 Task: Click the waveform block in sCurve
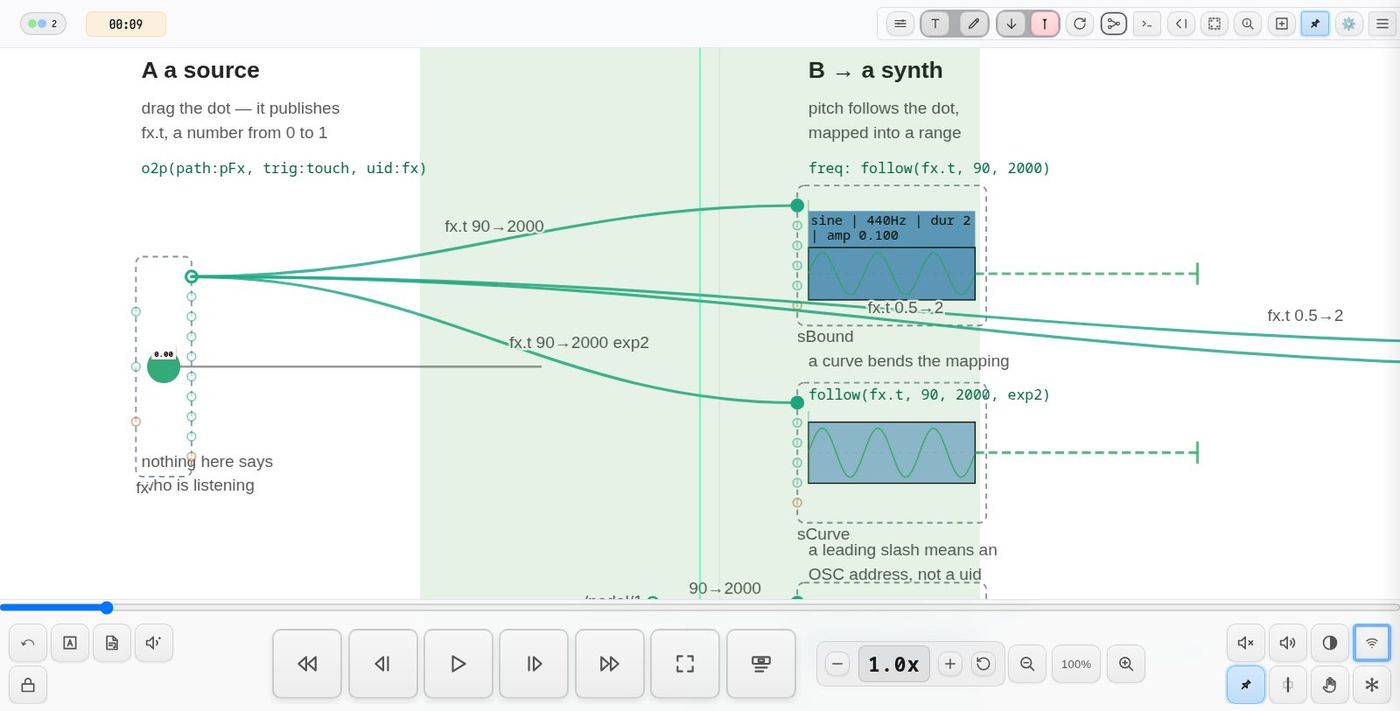[x=891, y=452]
